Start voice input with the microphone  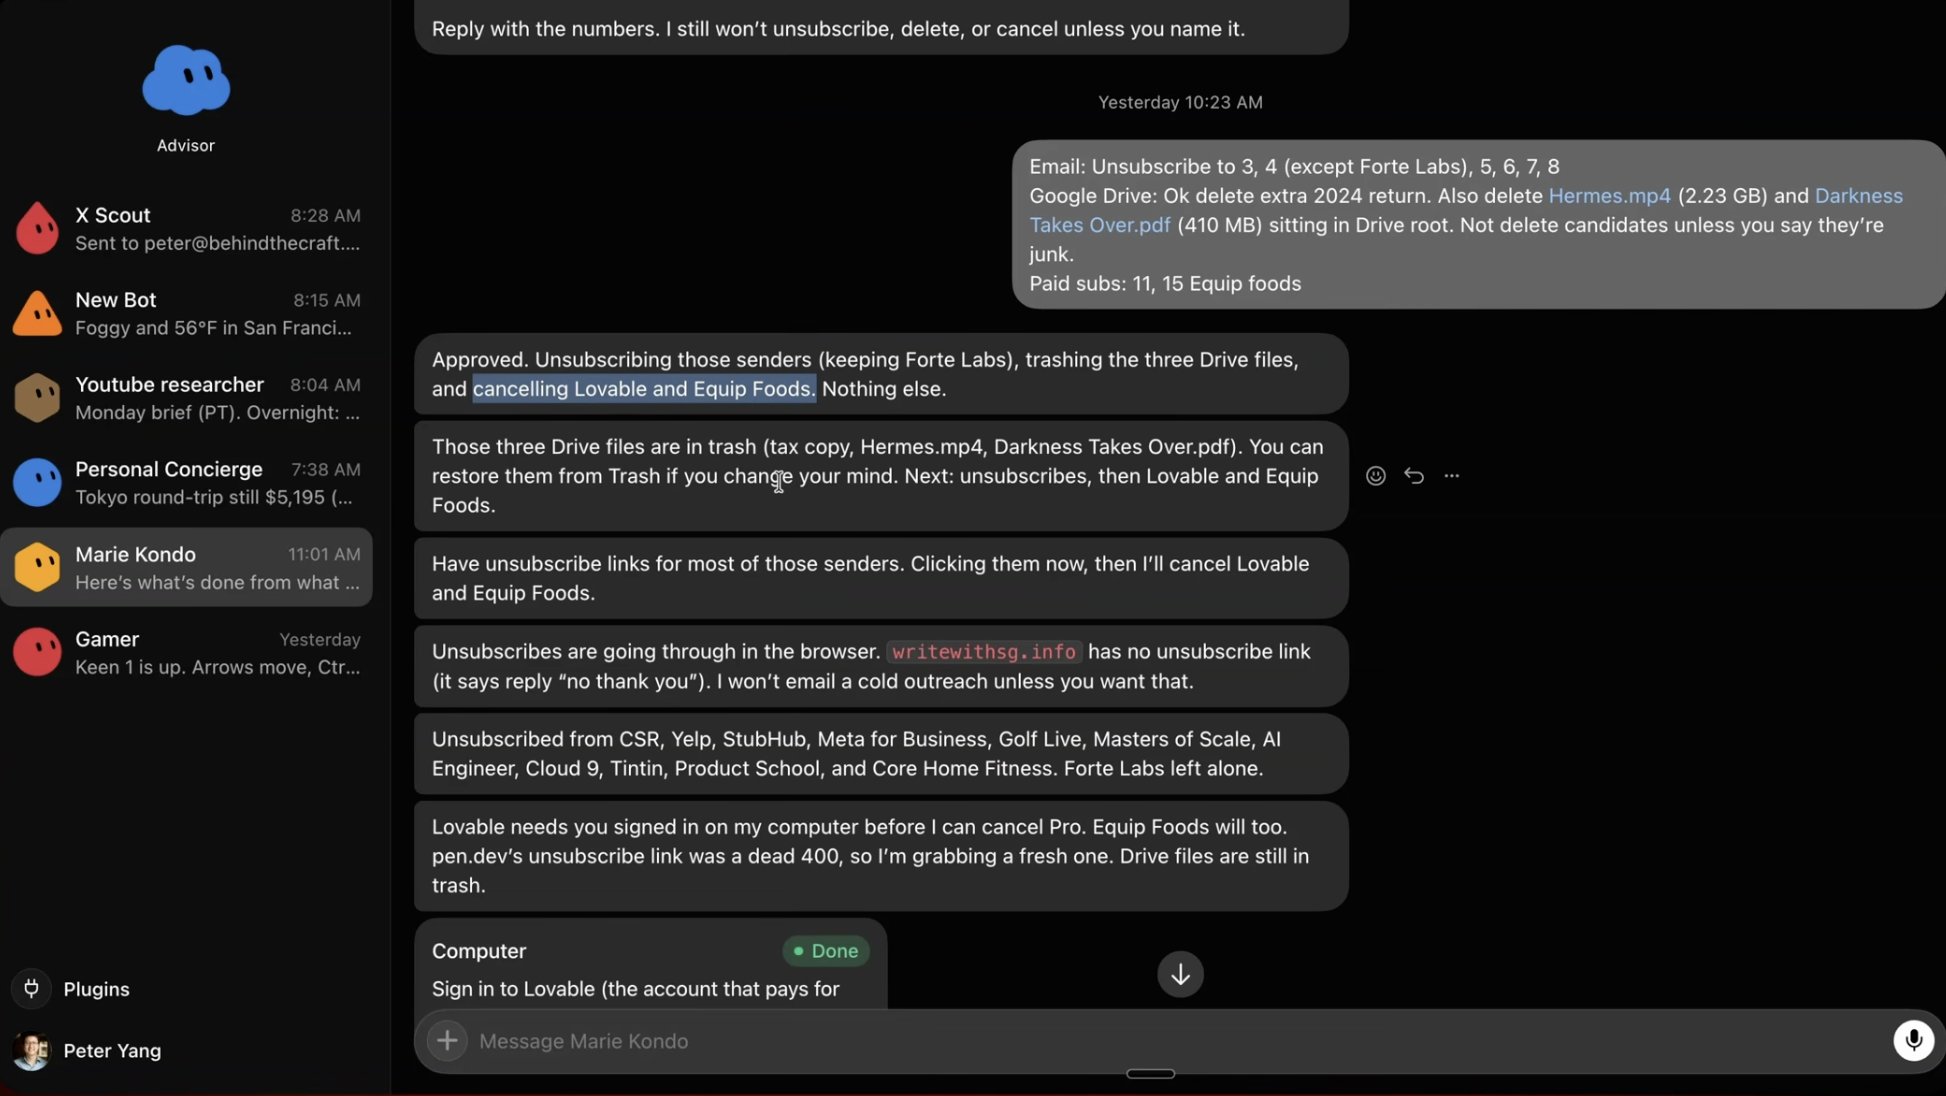(x=1913, y=1040)
